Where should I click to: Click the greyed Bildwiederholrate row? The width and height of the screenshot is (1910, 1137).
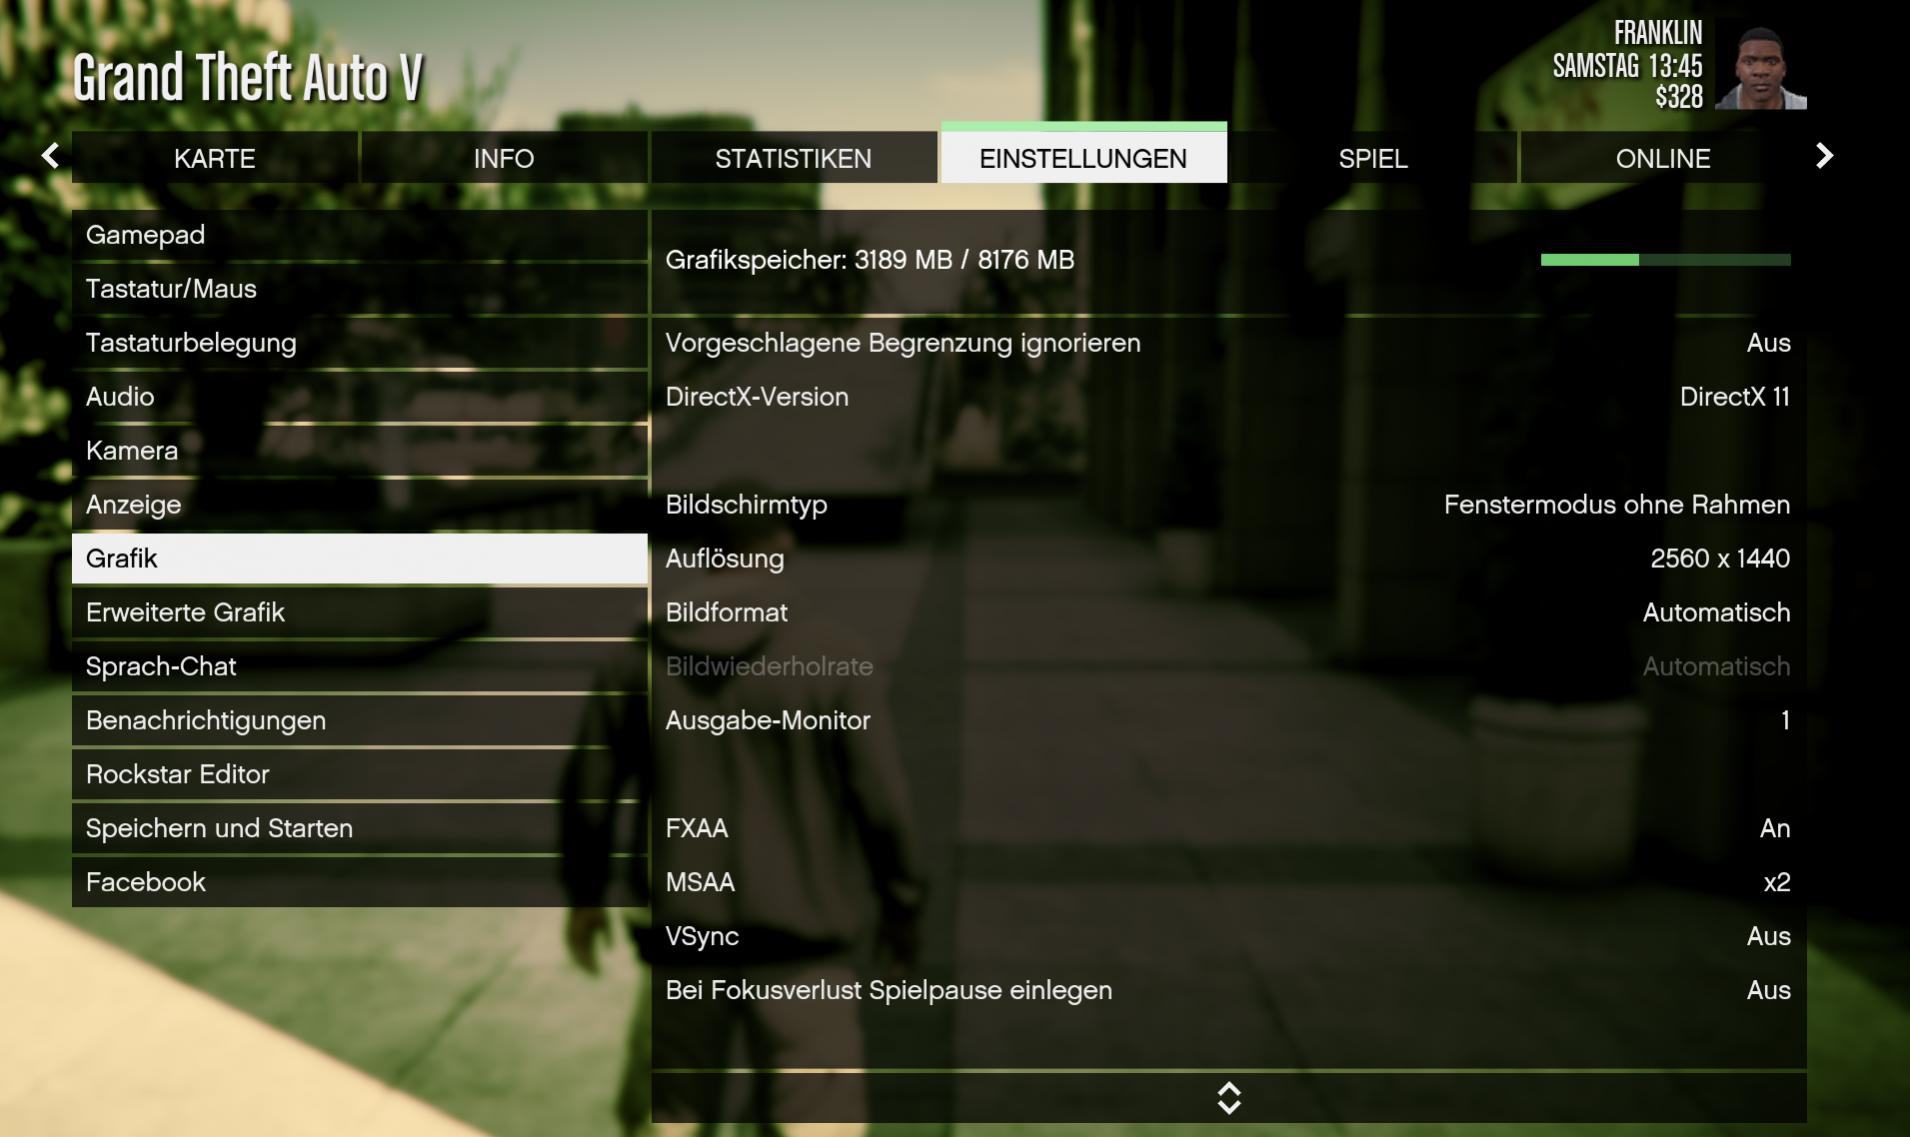(1229, 667)
